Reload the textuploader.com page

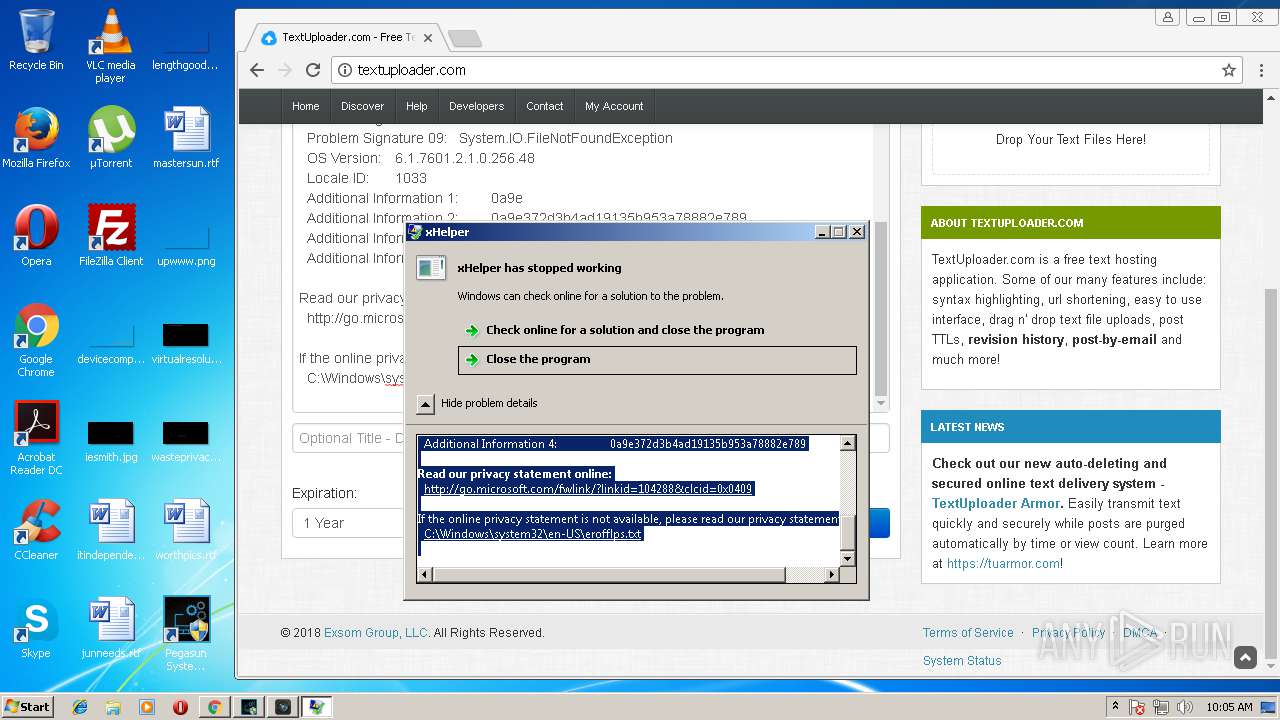(x=313, y=70)
